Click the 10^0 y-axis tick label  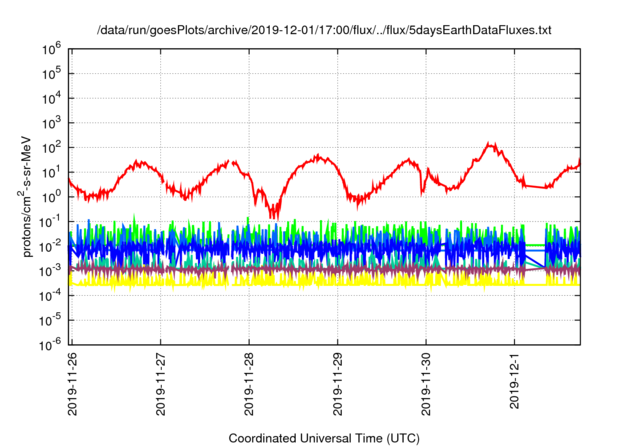(51, 197)
